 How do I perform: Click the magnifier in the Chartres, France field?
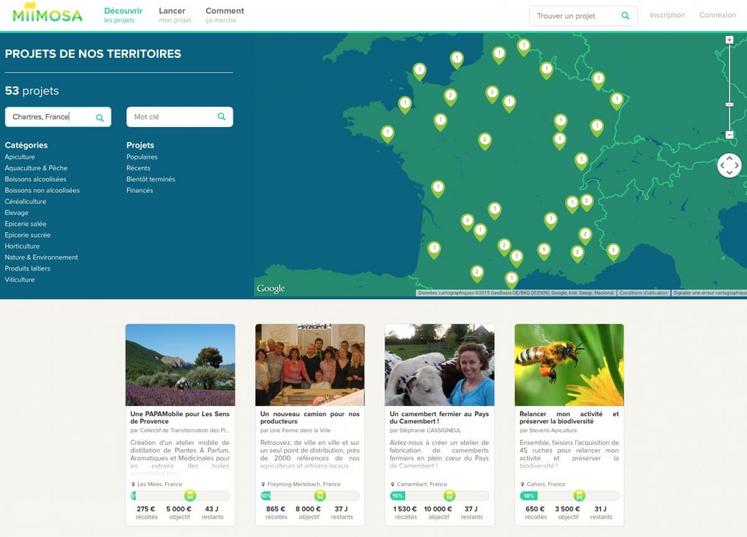pos(100,117)
